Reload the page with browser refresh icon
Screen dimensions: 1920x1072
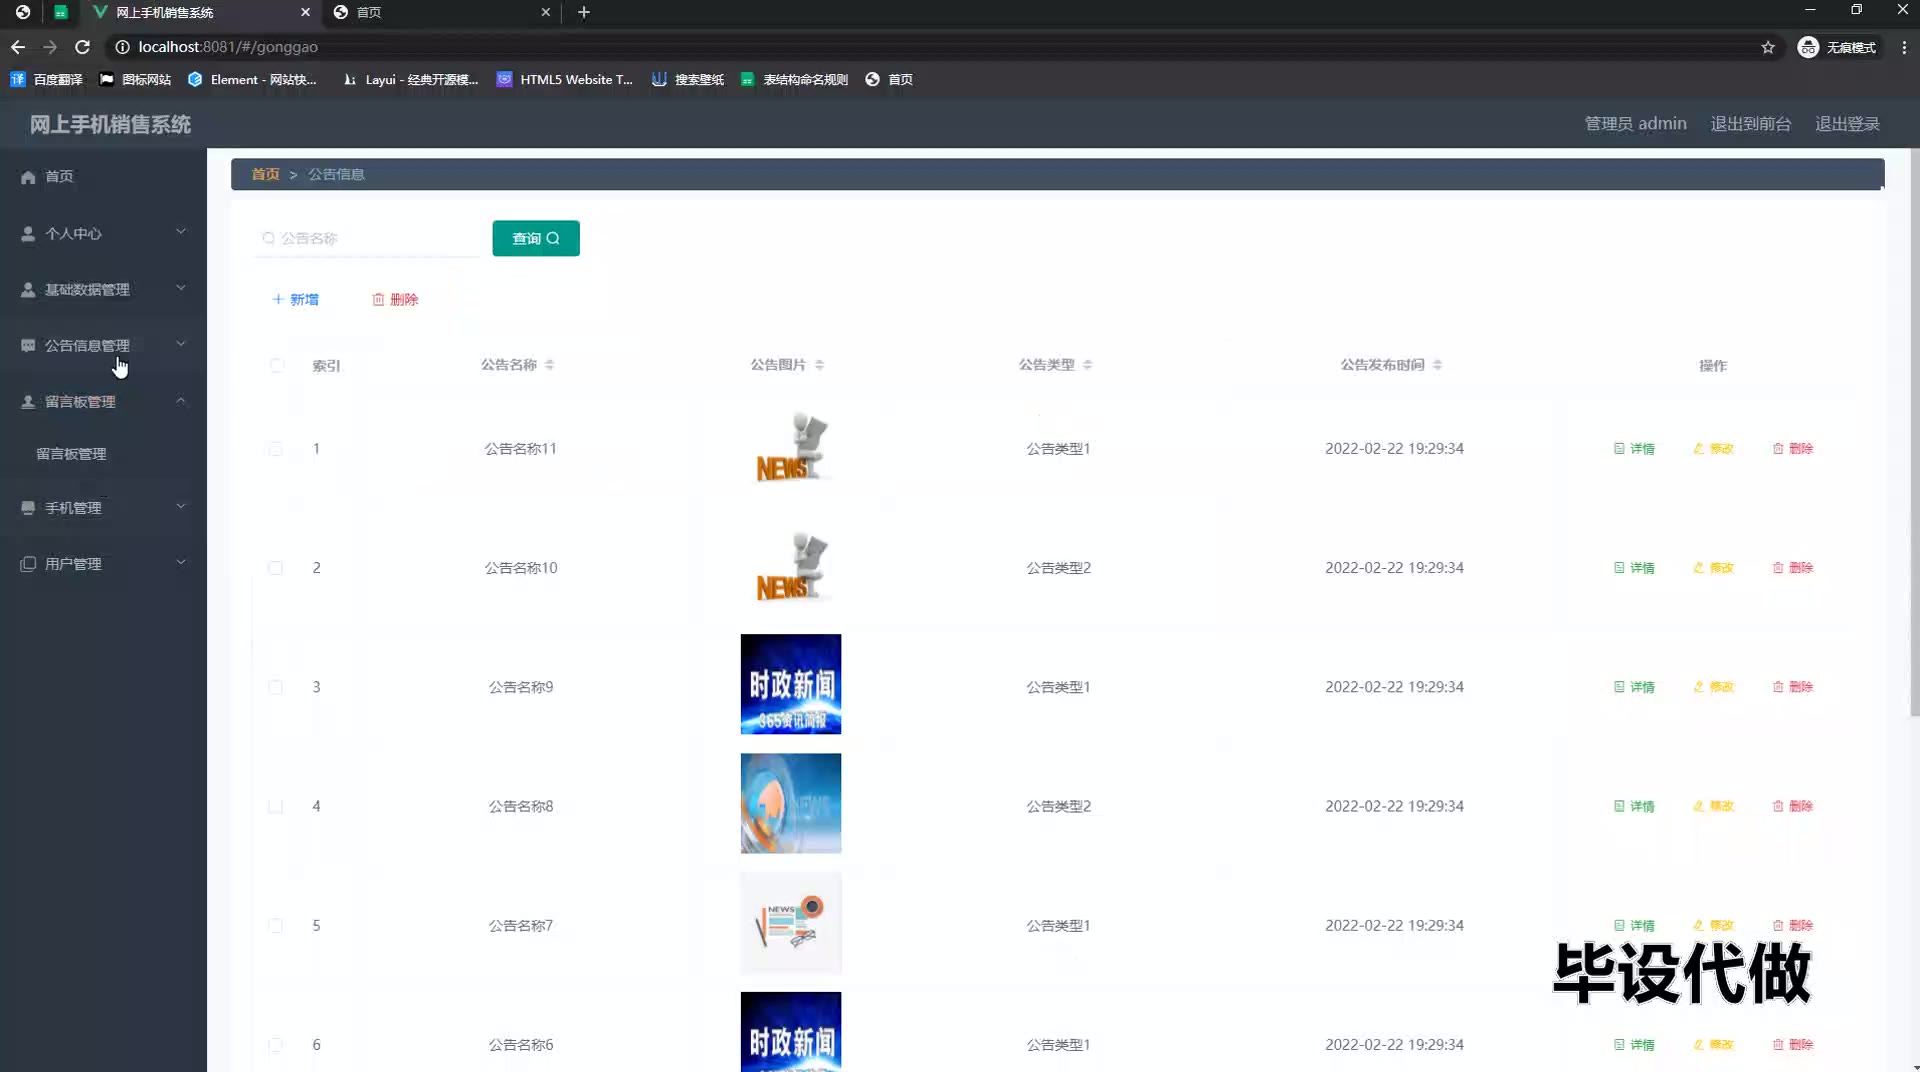coord(83,47)
